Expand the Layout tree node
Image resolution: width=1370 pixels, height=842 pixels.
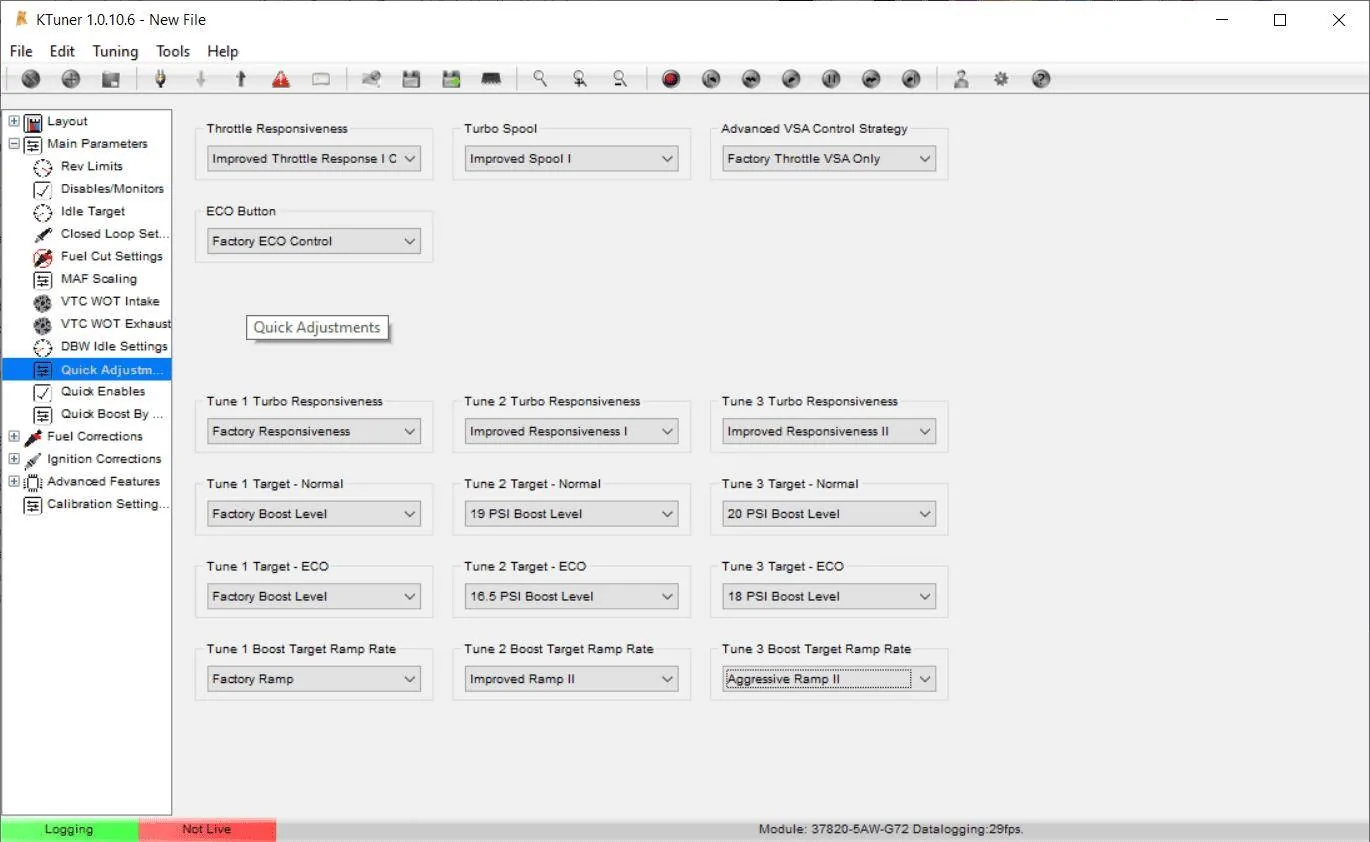14,121
